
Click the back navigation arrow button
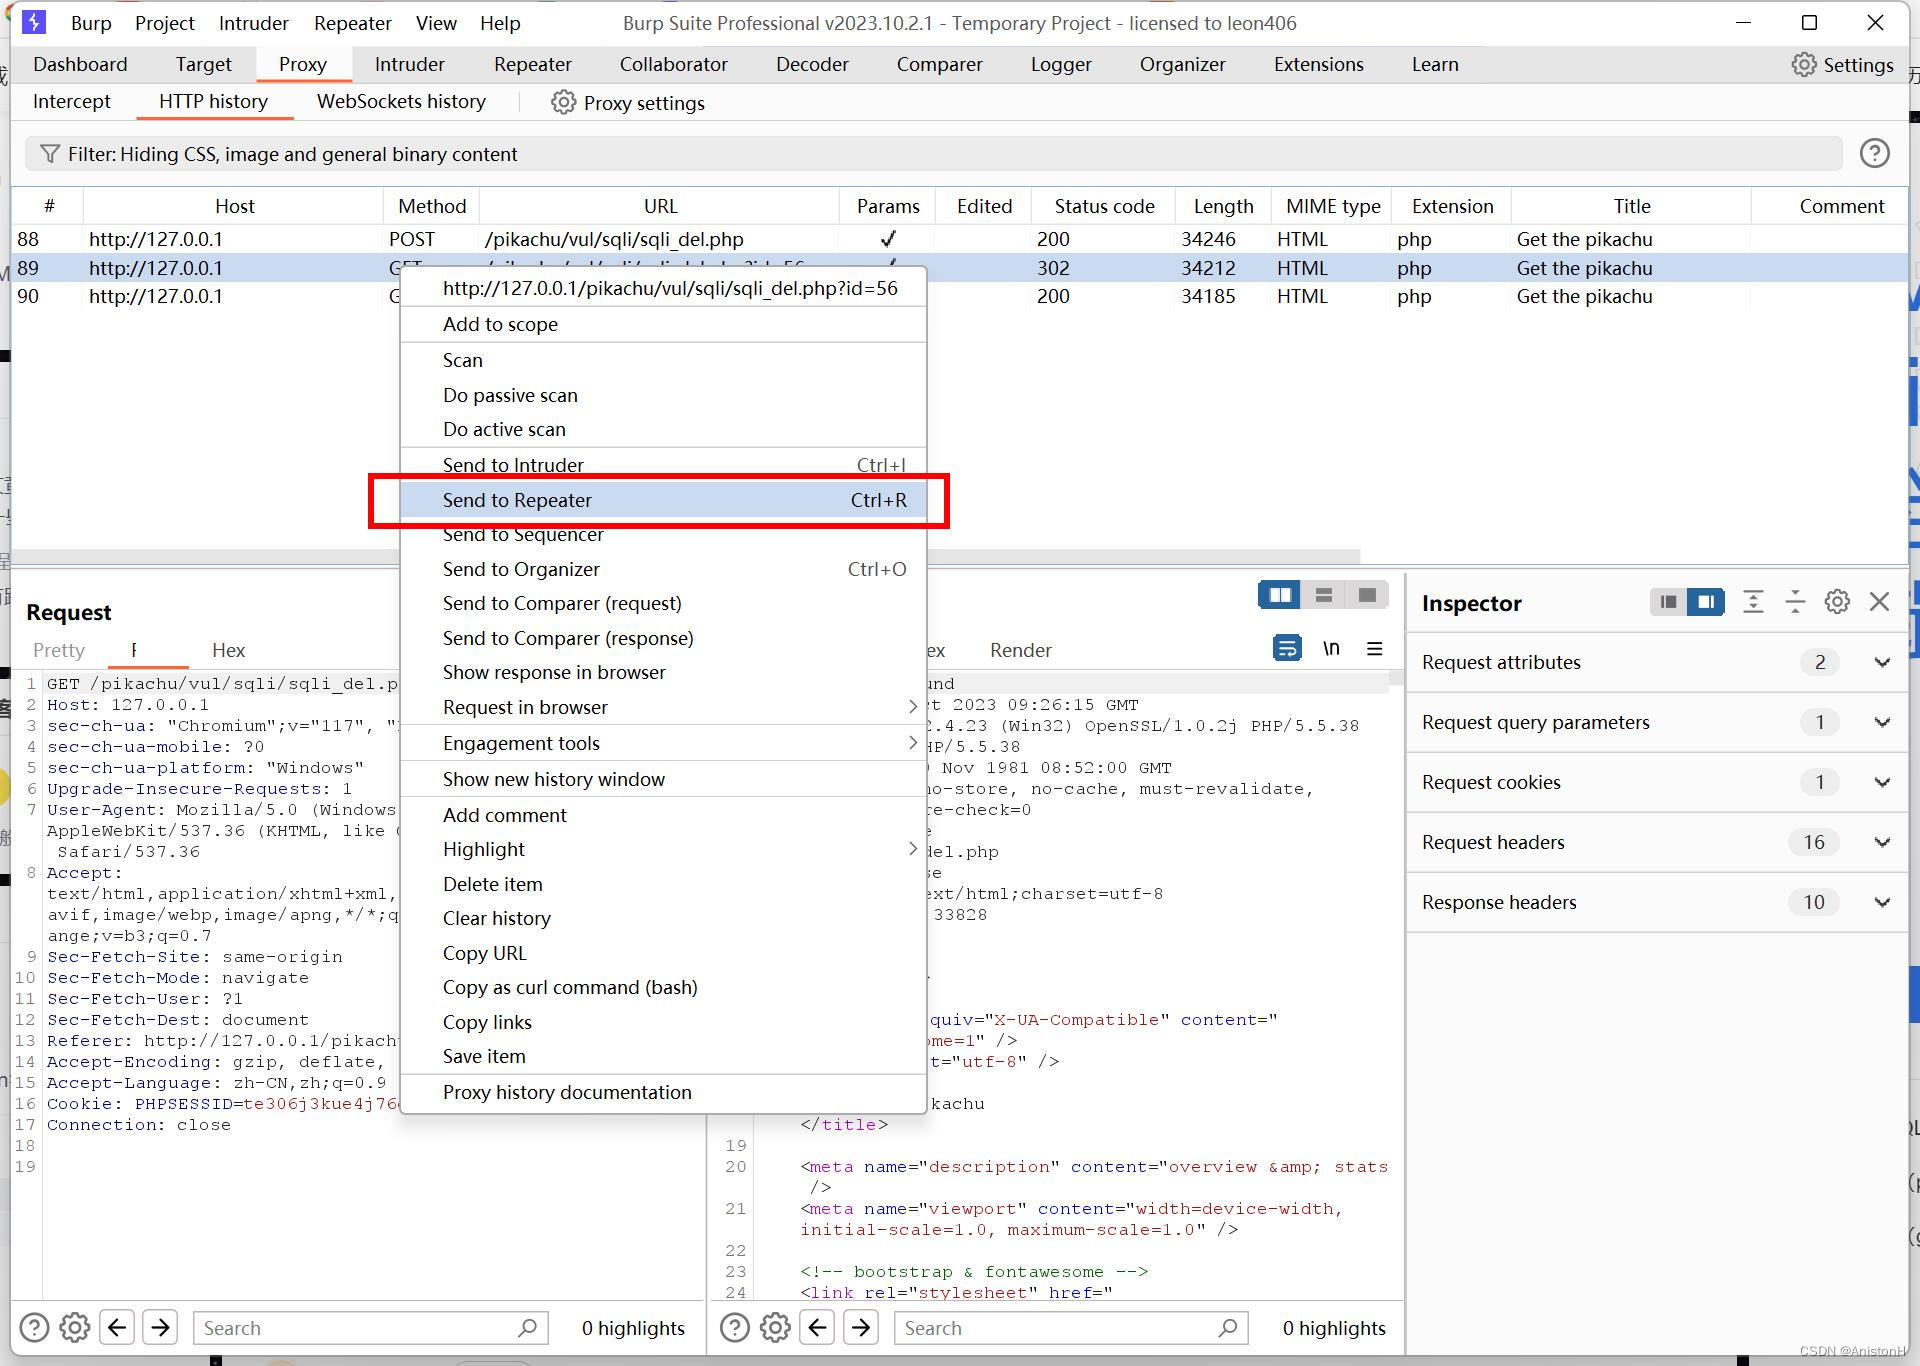point(121,1328)
